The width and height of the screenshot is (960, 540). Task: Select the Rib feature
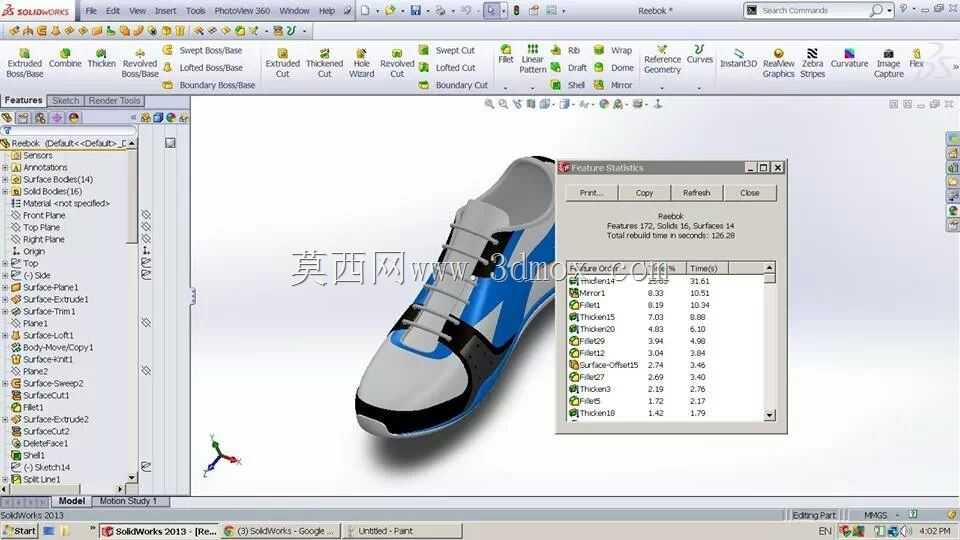(x=566, y=50)
